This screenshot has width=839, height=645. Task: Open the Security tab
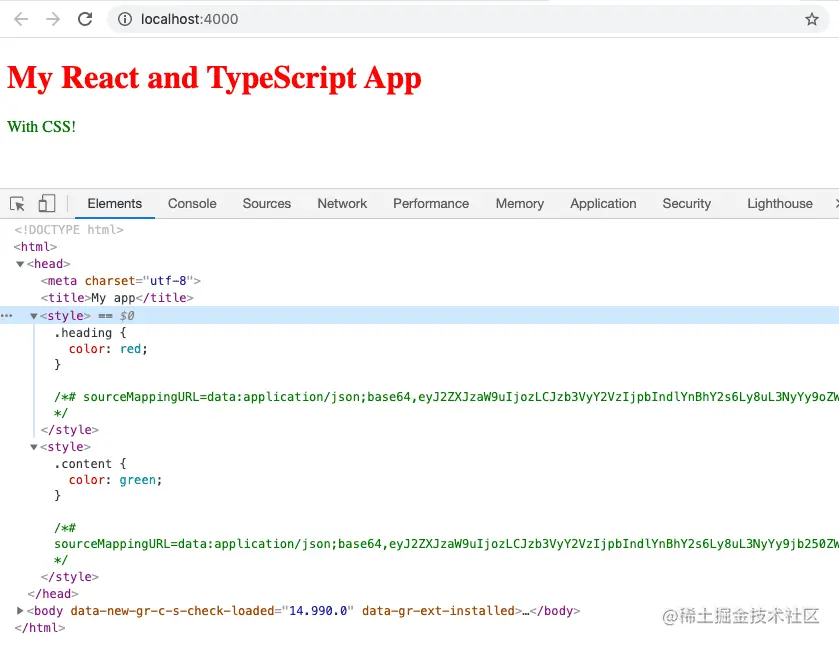687,204
